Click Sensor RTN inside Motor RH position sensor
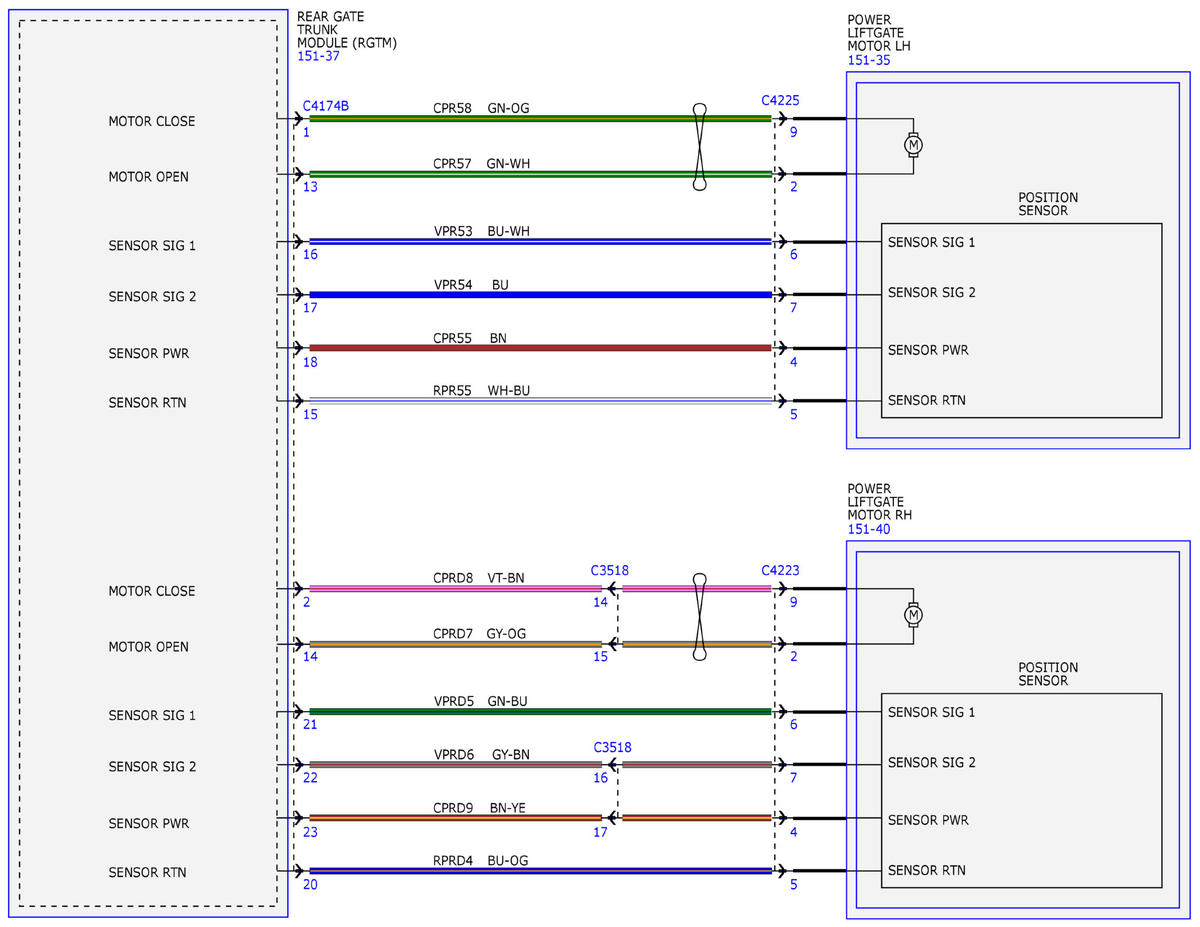 [x=927, y=870]
